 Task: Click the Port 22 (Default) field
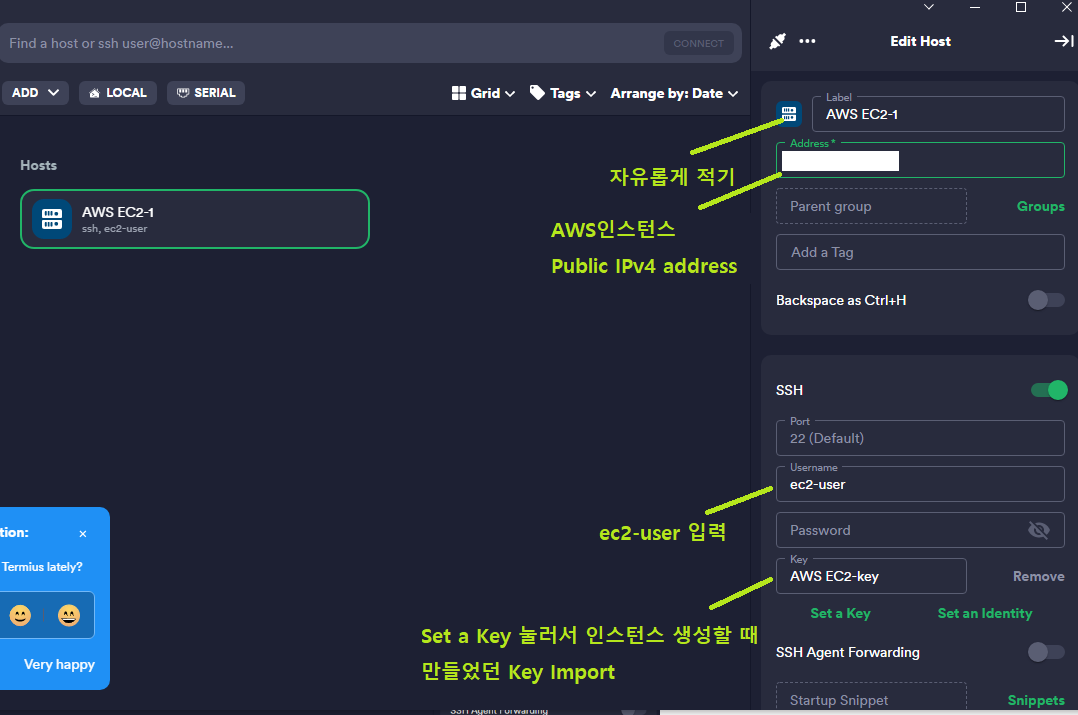coord(920,438)
